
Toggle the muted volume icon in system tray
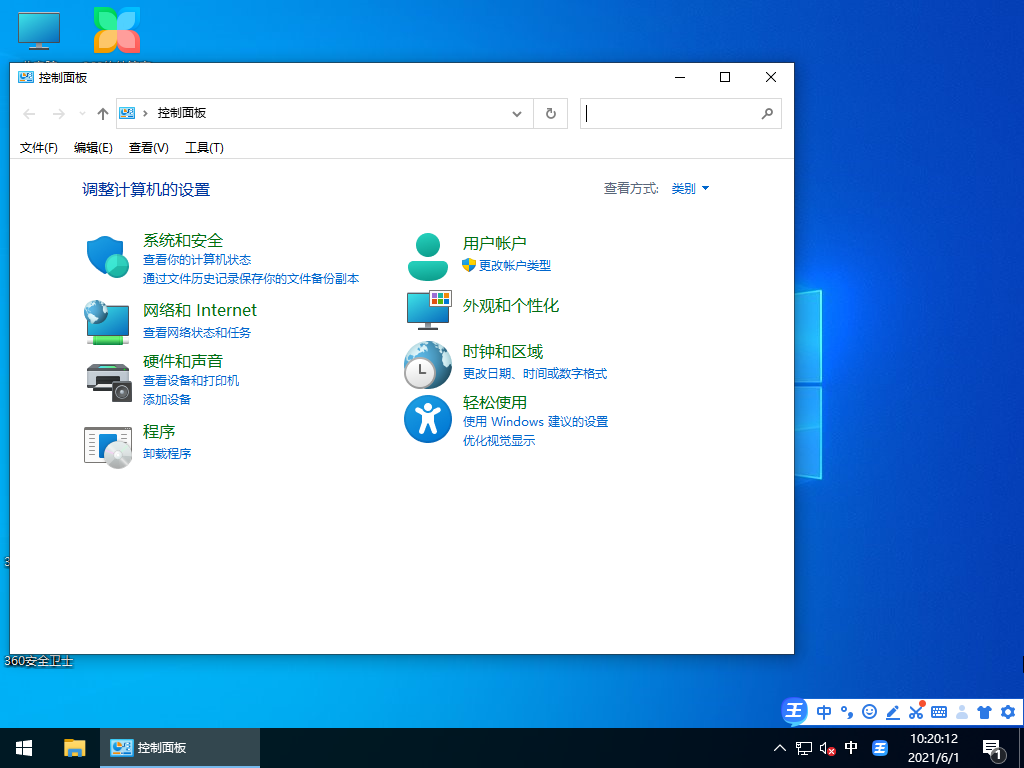(826, 748)
